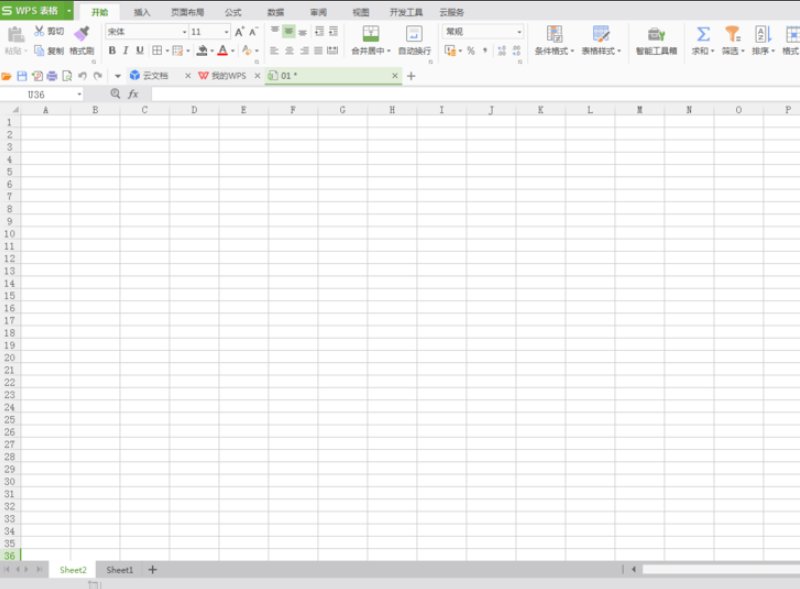Toggle Italic formatting
The image size is (800, 589).
point(126,51)
